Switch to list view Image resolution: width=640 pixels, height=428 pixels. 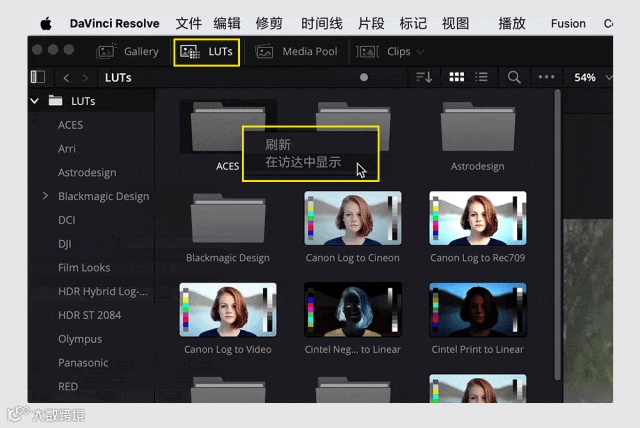pos(482,77)
